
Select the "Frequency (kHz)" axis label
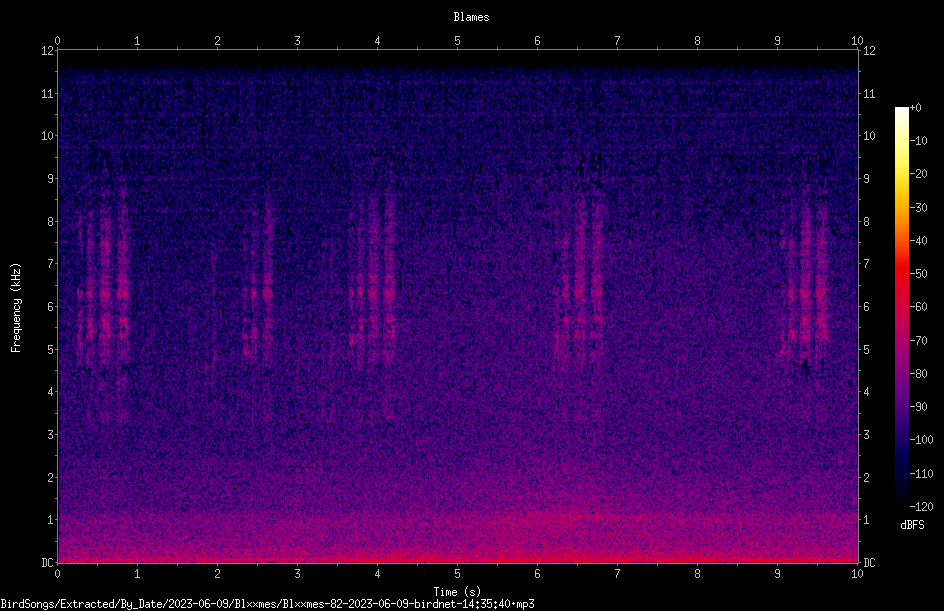click(x=16, y=308)
